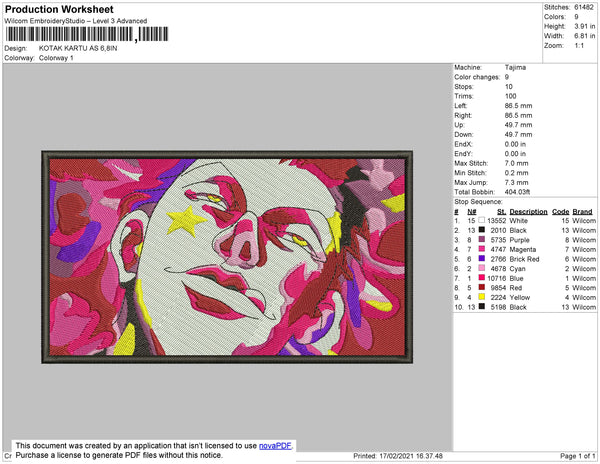Click the Max Jump value '7.3 mm'
The image size is (600, 464).
coord(516,182)
